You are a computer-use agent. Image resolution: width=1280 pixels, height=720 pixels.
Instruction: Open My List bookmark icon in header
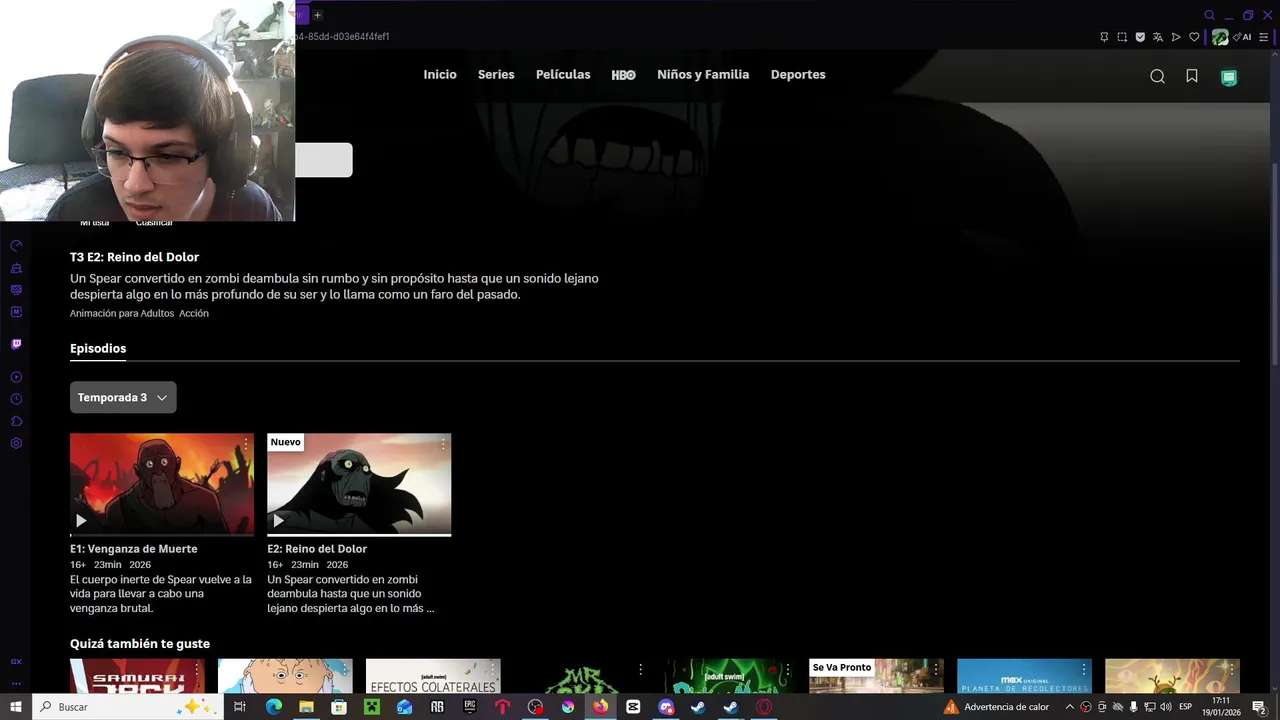[x=1192, y=76]
